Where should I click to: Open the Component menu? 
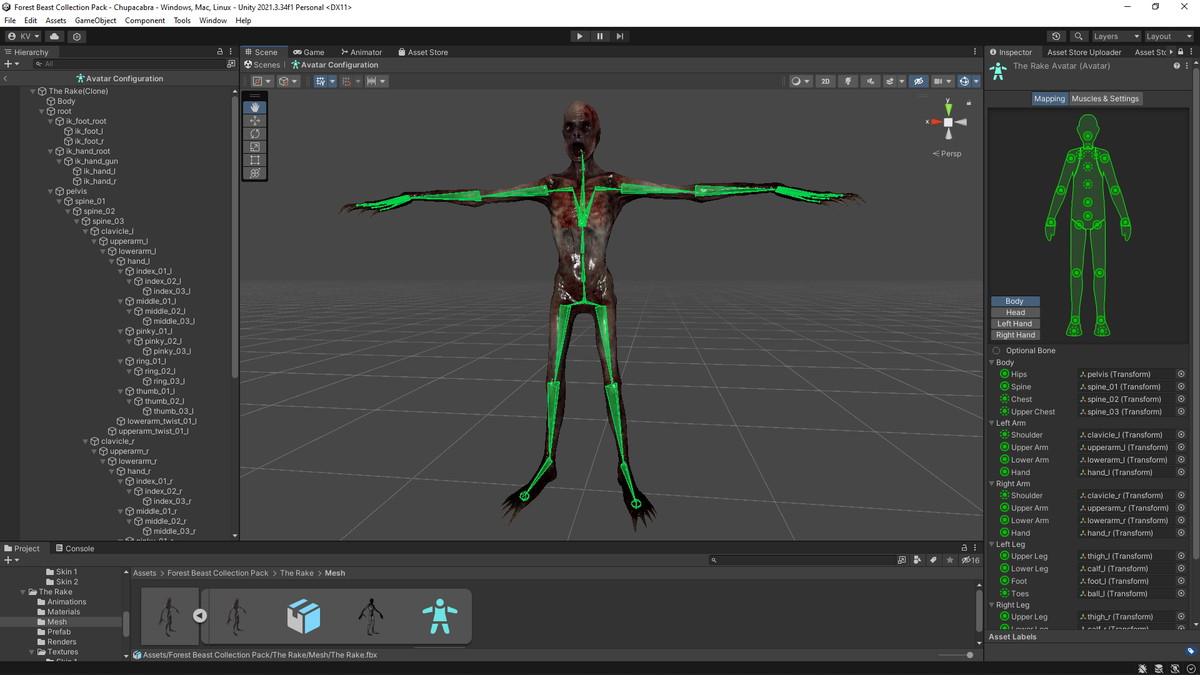[145, 20]
